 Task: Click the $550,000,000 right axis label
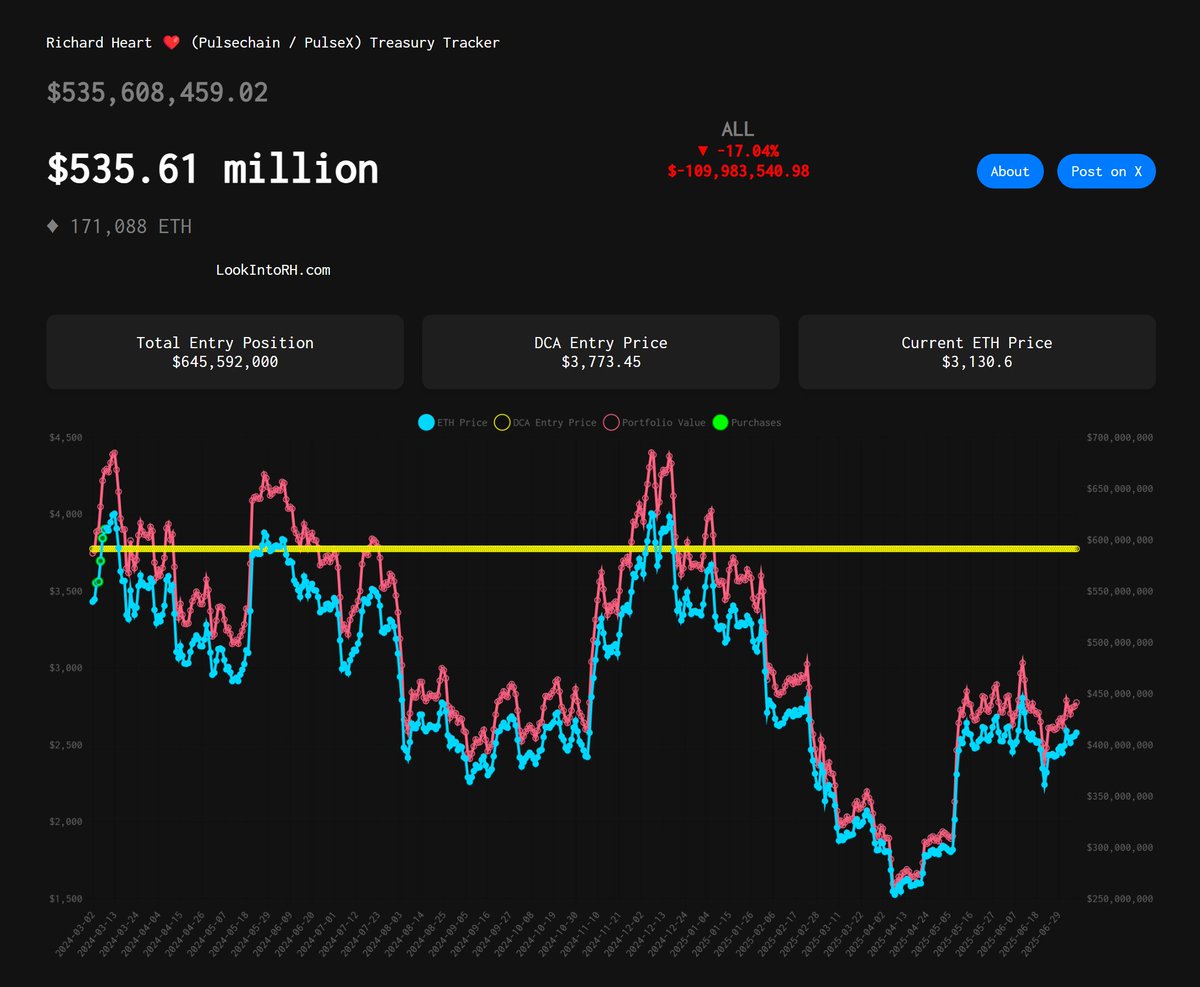tap(1119, 591)
